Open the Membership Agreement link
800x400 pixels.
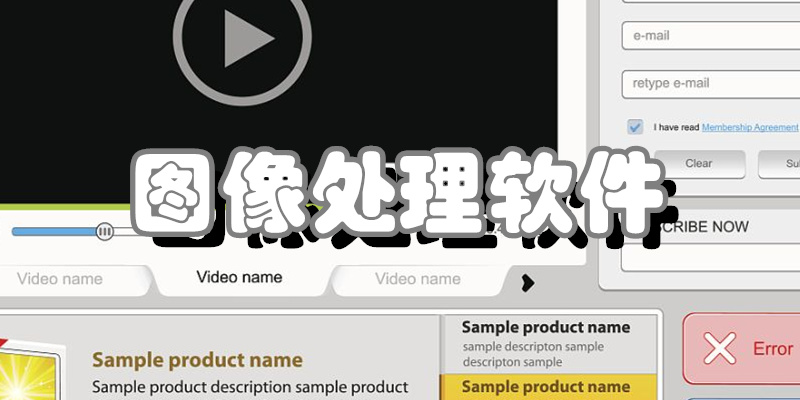pos(750,128)
